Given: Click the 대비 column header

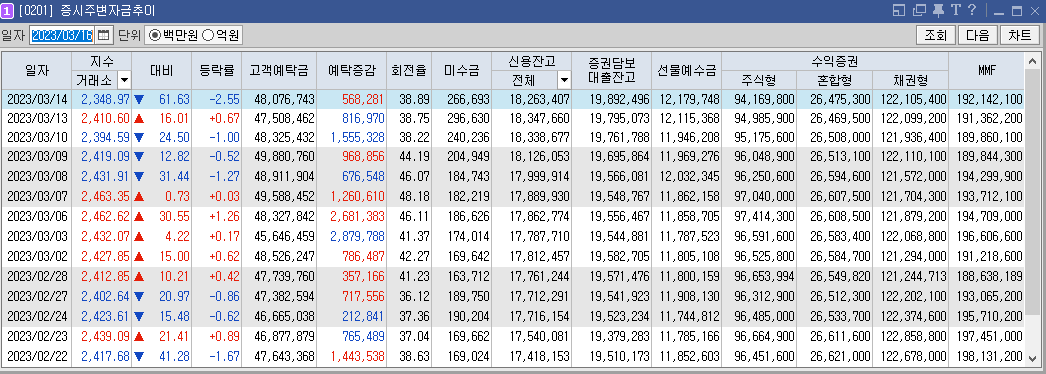Looking at the screenshot, I should coord(161,71).
